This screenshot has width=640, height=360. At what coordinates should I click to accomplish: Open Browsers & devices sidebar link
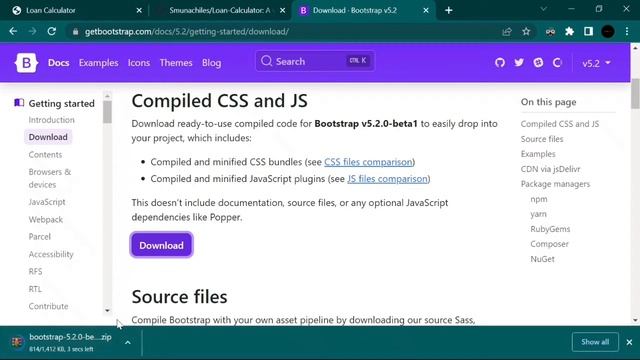50,178
